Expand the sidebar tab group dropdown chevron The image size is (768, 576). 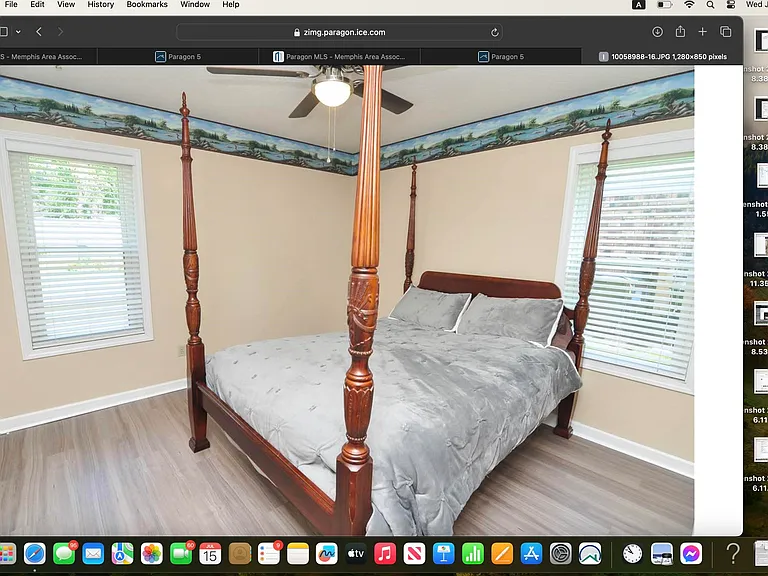pos(18,32)
